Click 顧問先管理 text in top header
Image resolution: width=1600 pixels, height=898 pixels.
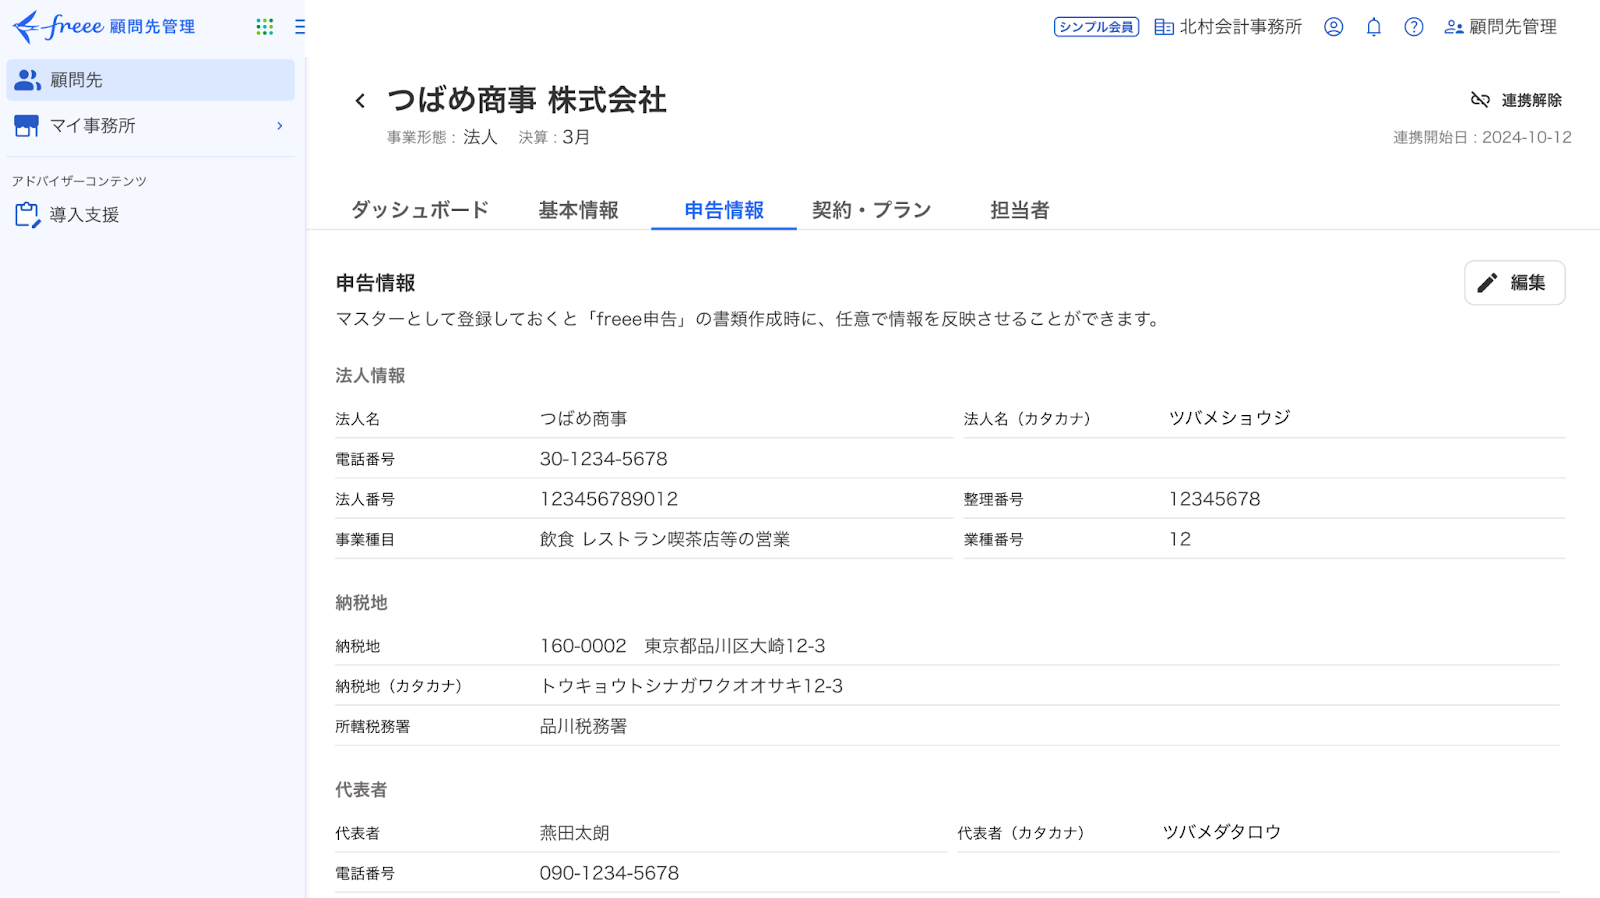click(1513, 27)
